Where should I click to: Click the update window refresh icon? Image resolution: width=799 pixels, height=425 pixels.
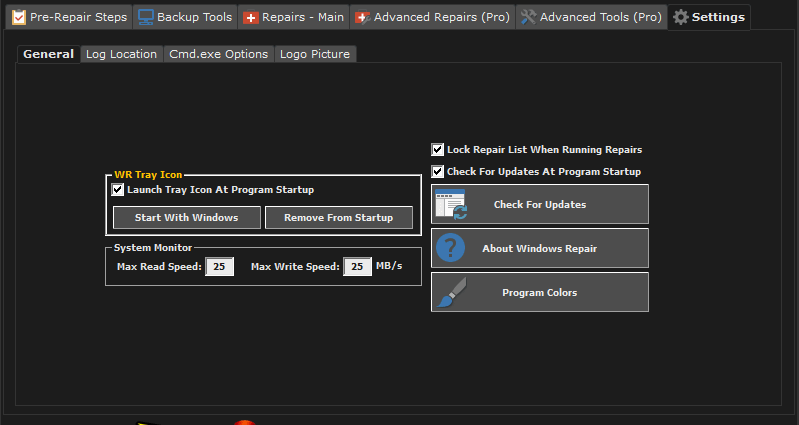[x=450, y=204]
